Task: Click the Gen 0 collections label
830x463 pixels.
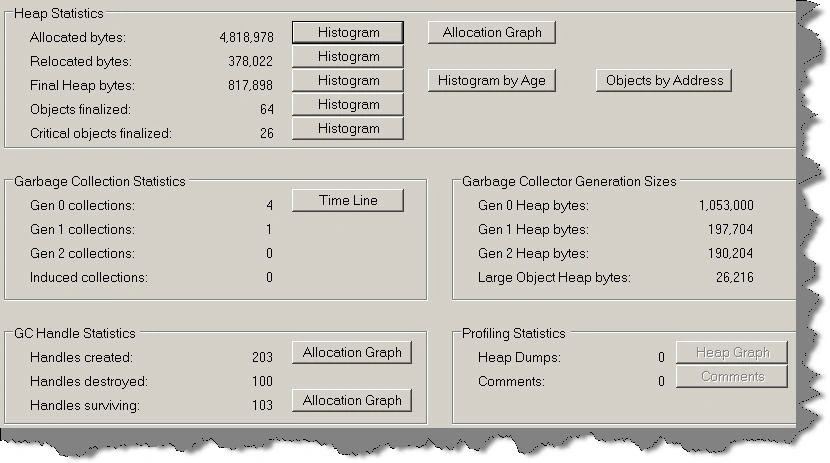Action: [82, 205]
